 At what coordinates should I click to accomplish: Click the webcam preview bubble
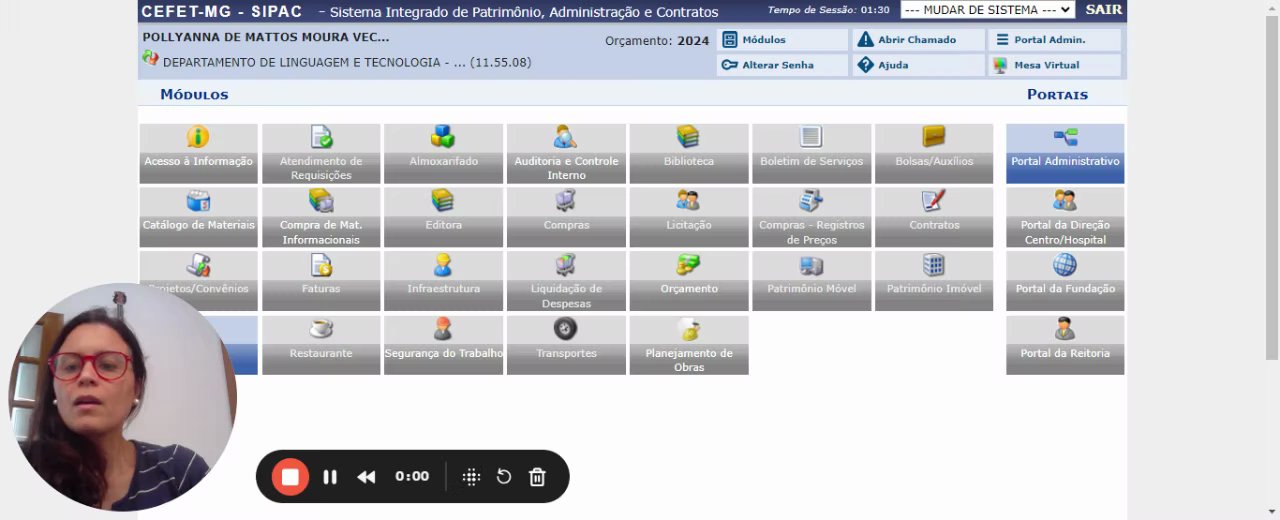(122, 397)
